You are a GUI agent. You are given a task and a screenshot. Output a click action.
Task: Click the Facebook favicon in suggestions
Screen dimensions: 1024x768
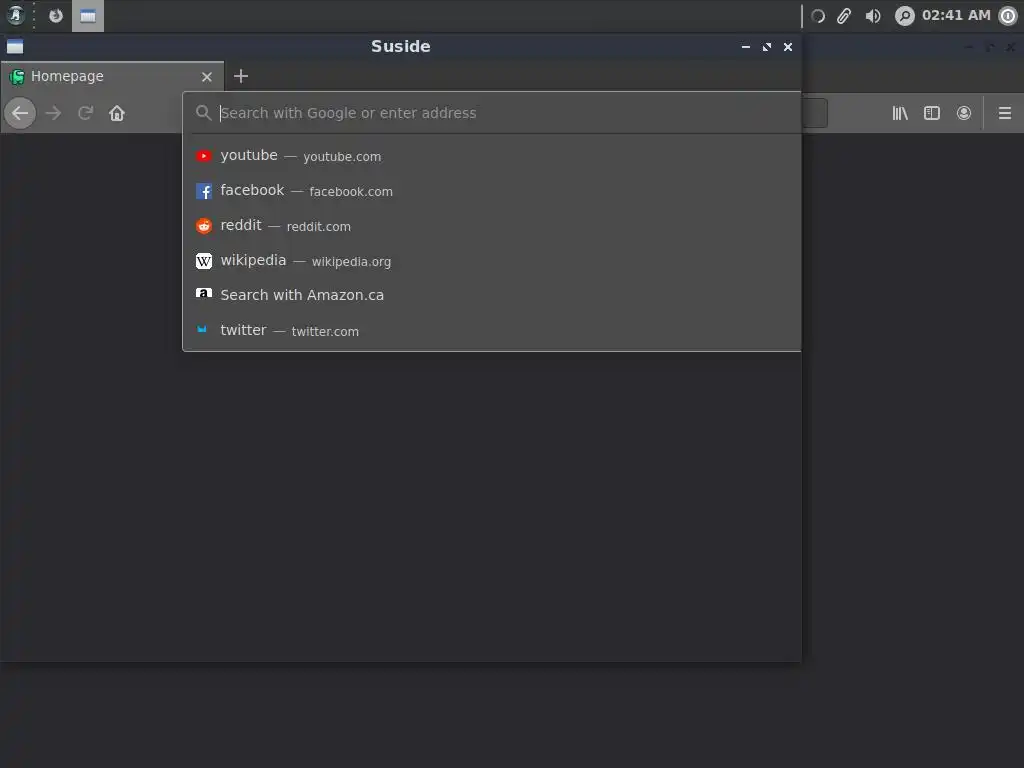coord(204,191)
